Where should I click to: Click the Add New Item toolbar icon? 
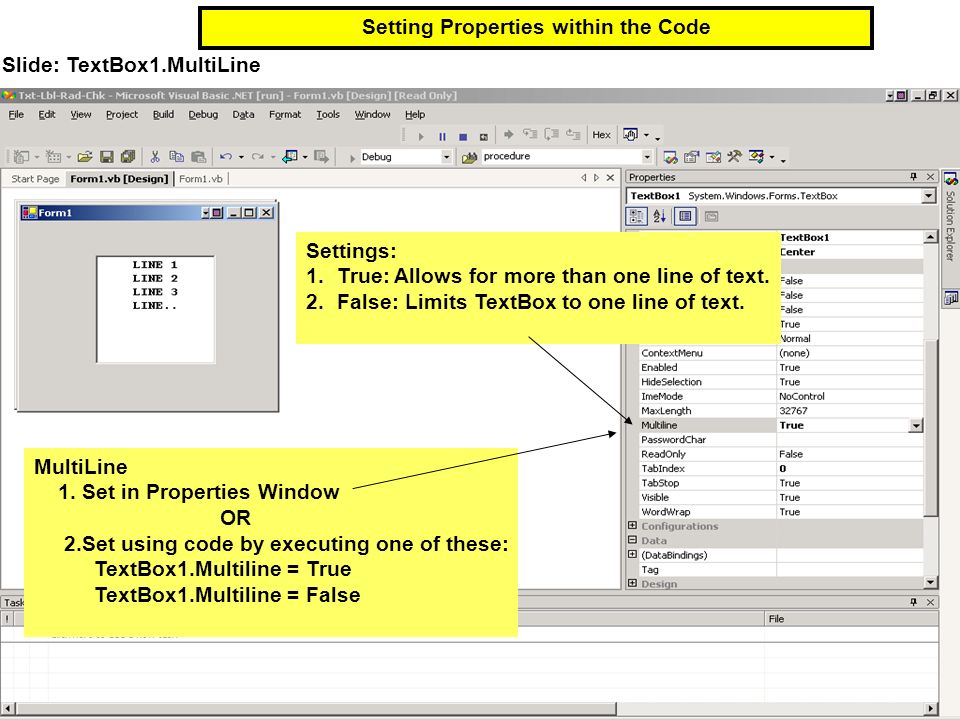point(54,157)
